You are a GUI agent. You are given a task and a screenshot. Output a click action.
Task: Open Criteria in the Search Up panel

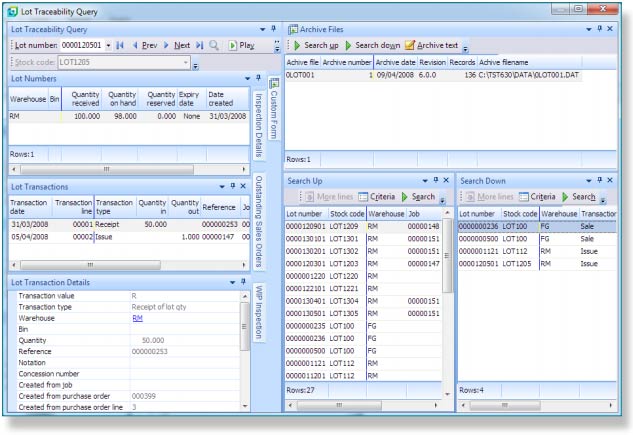click(x=375, y=197)
